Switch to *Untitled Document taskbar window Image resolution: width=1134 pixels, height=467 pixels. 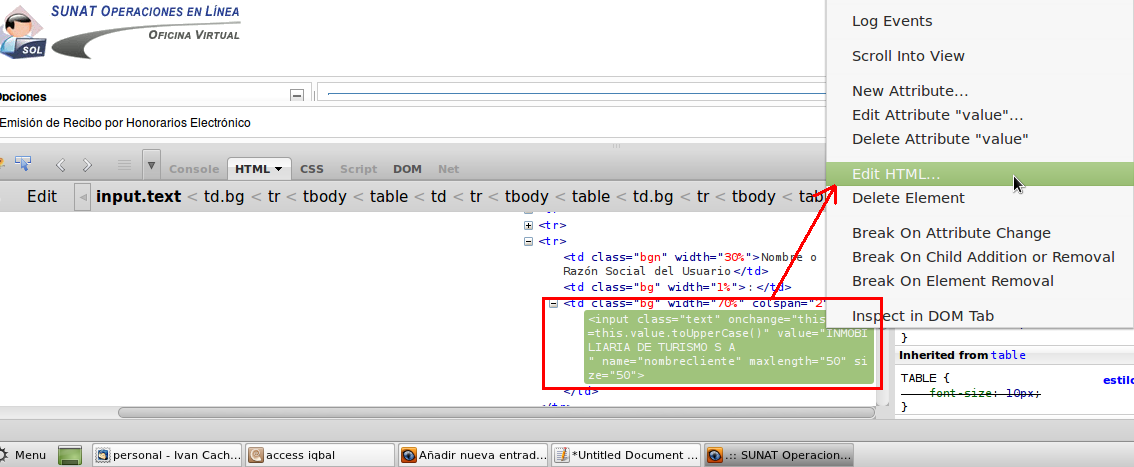point(626,455)
